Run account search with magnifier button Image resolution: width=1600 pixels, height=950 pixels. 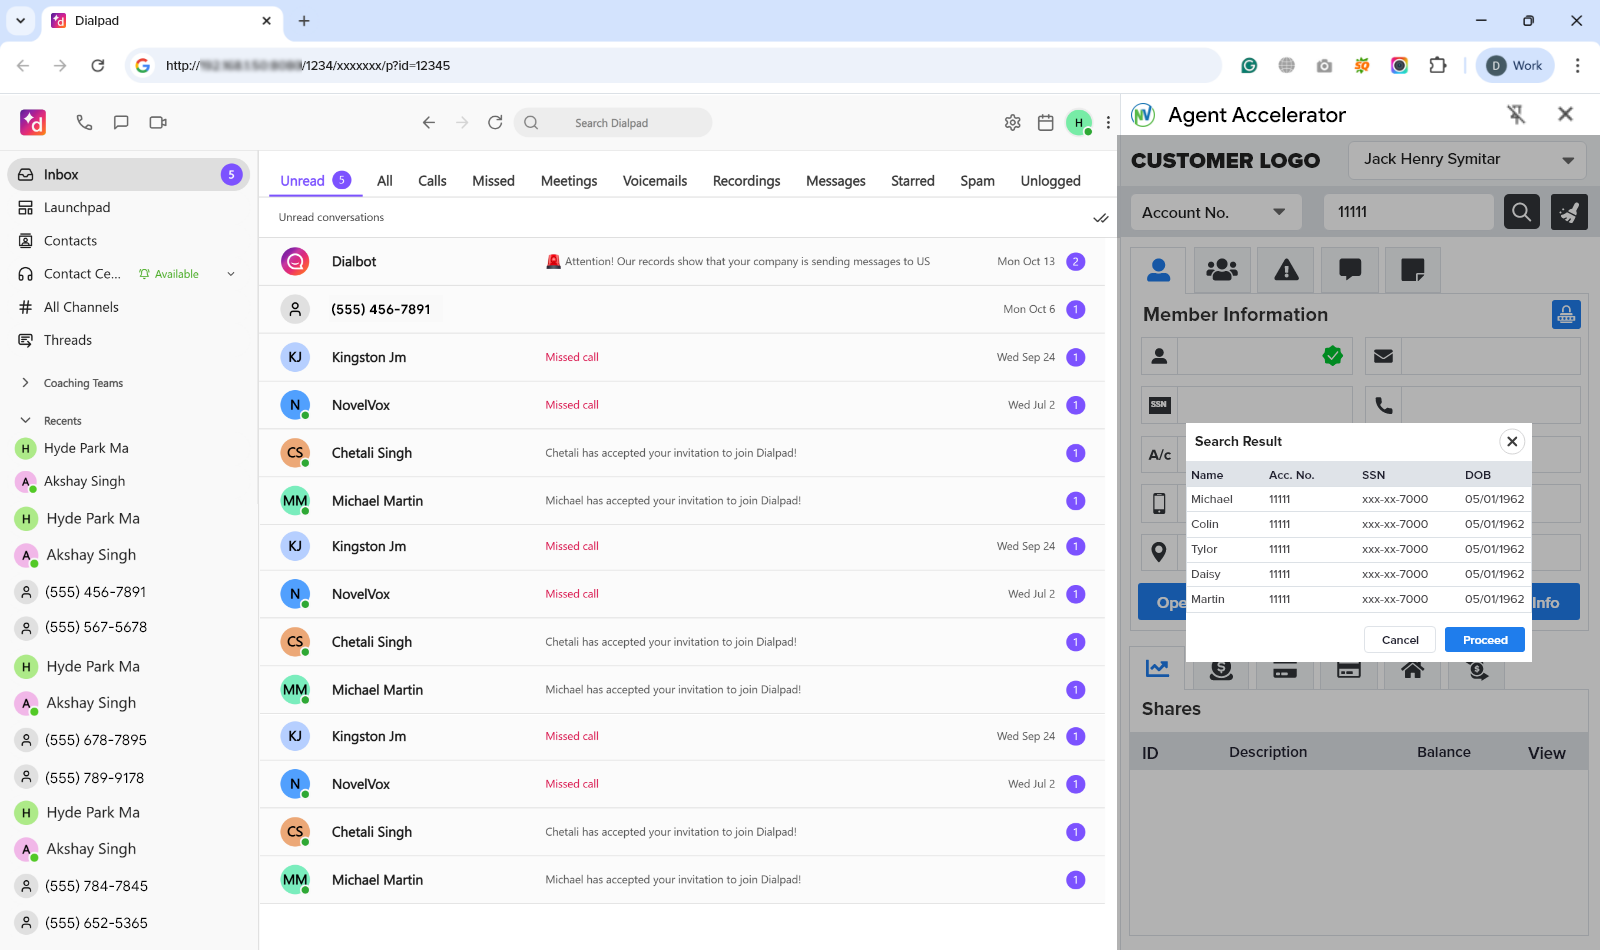(1522, 212)
